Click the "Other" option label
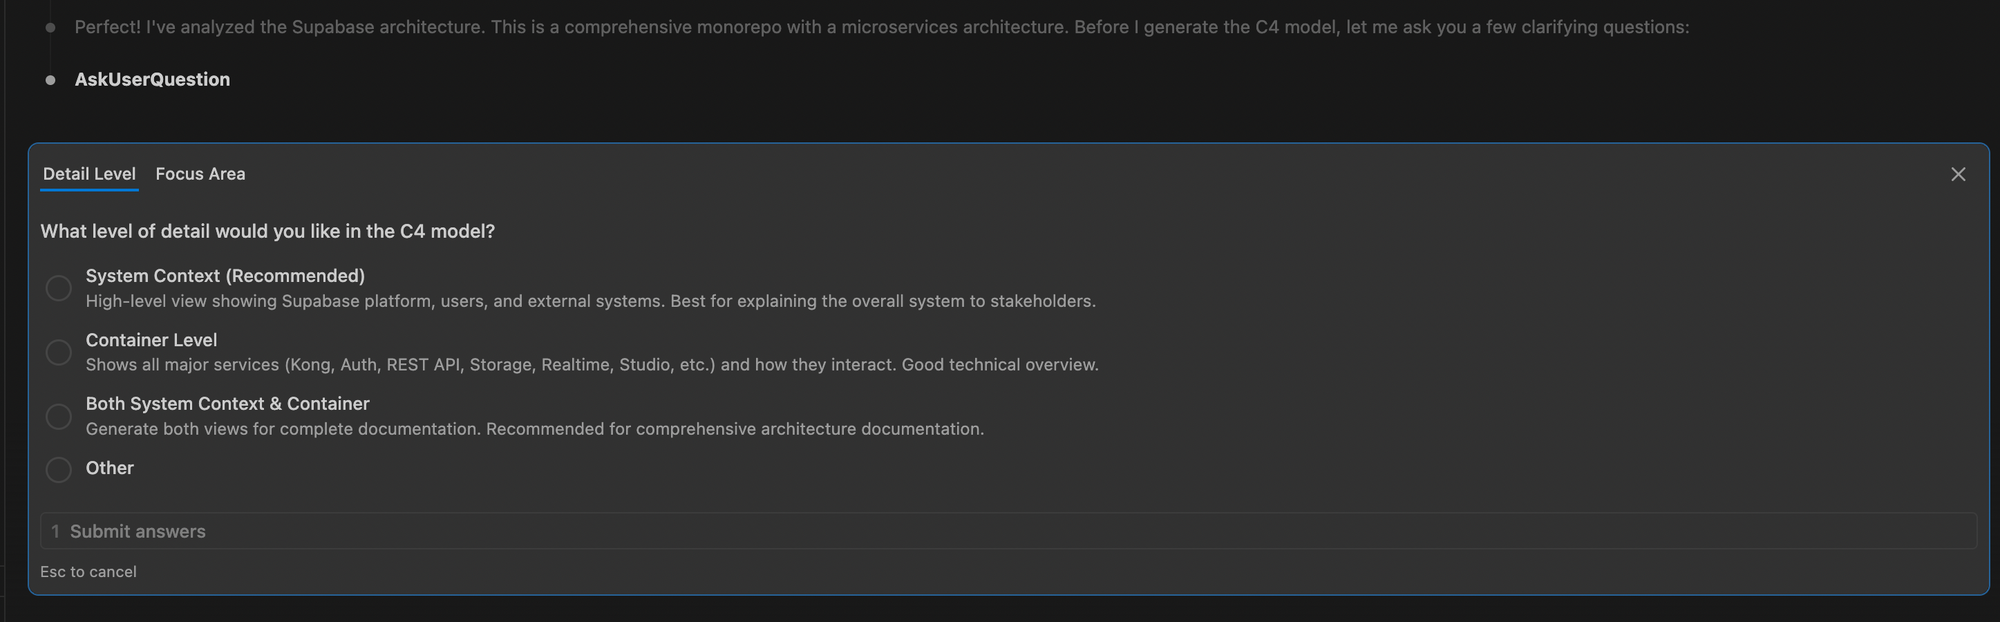Viewport: 2000px width, 622px height. coord(109,468)
